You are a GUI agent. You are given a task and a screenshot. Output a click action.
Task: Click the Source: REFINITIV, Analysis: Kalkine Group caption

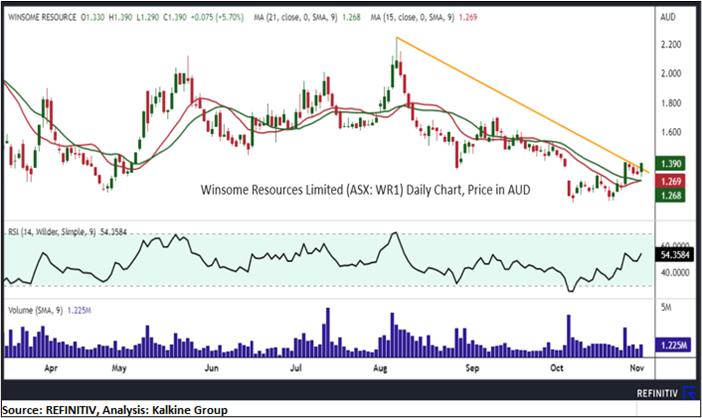point(115,410)
